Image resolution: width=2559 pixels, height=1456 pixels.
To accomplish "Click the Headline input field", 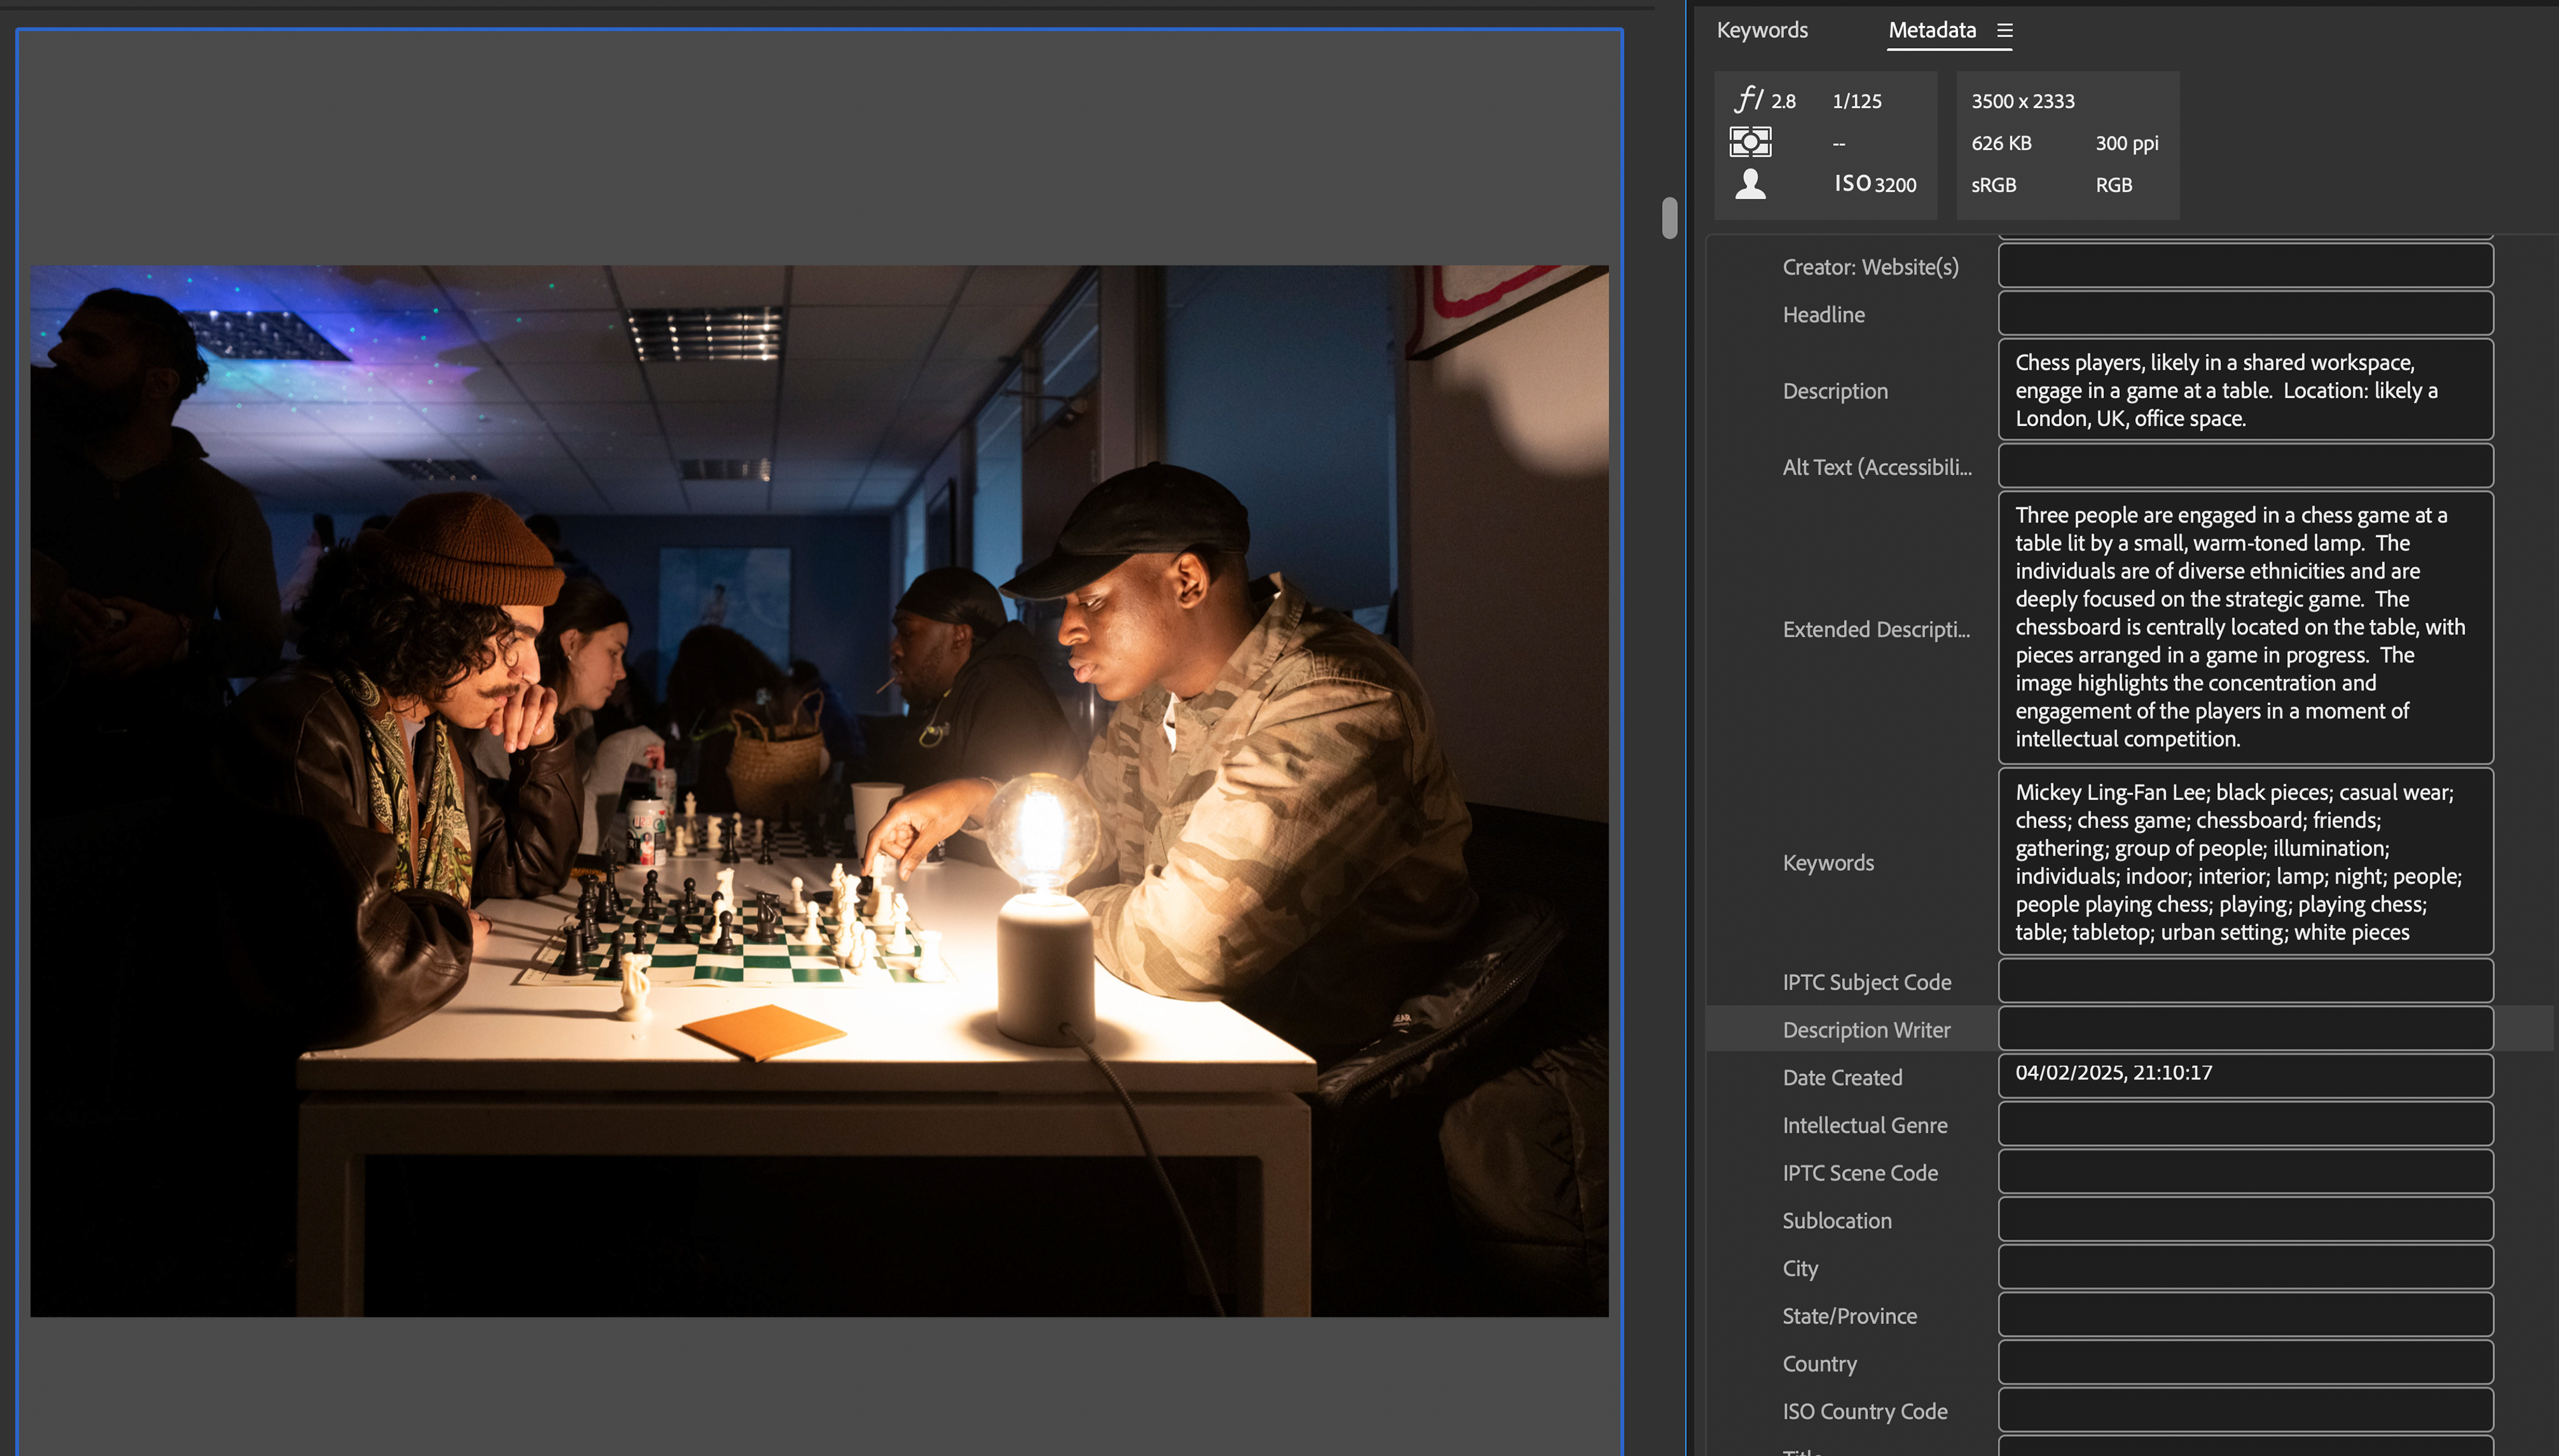I will click(2245, 313).
